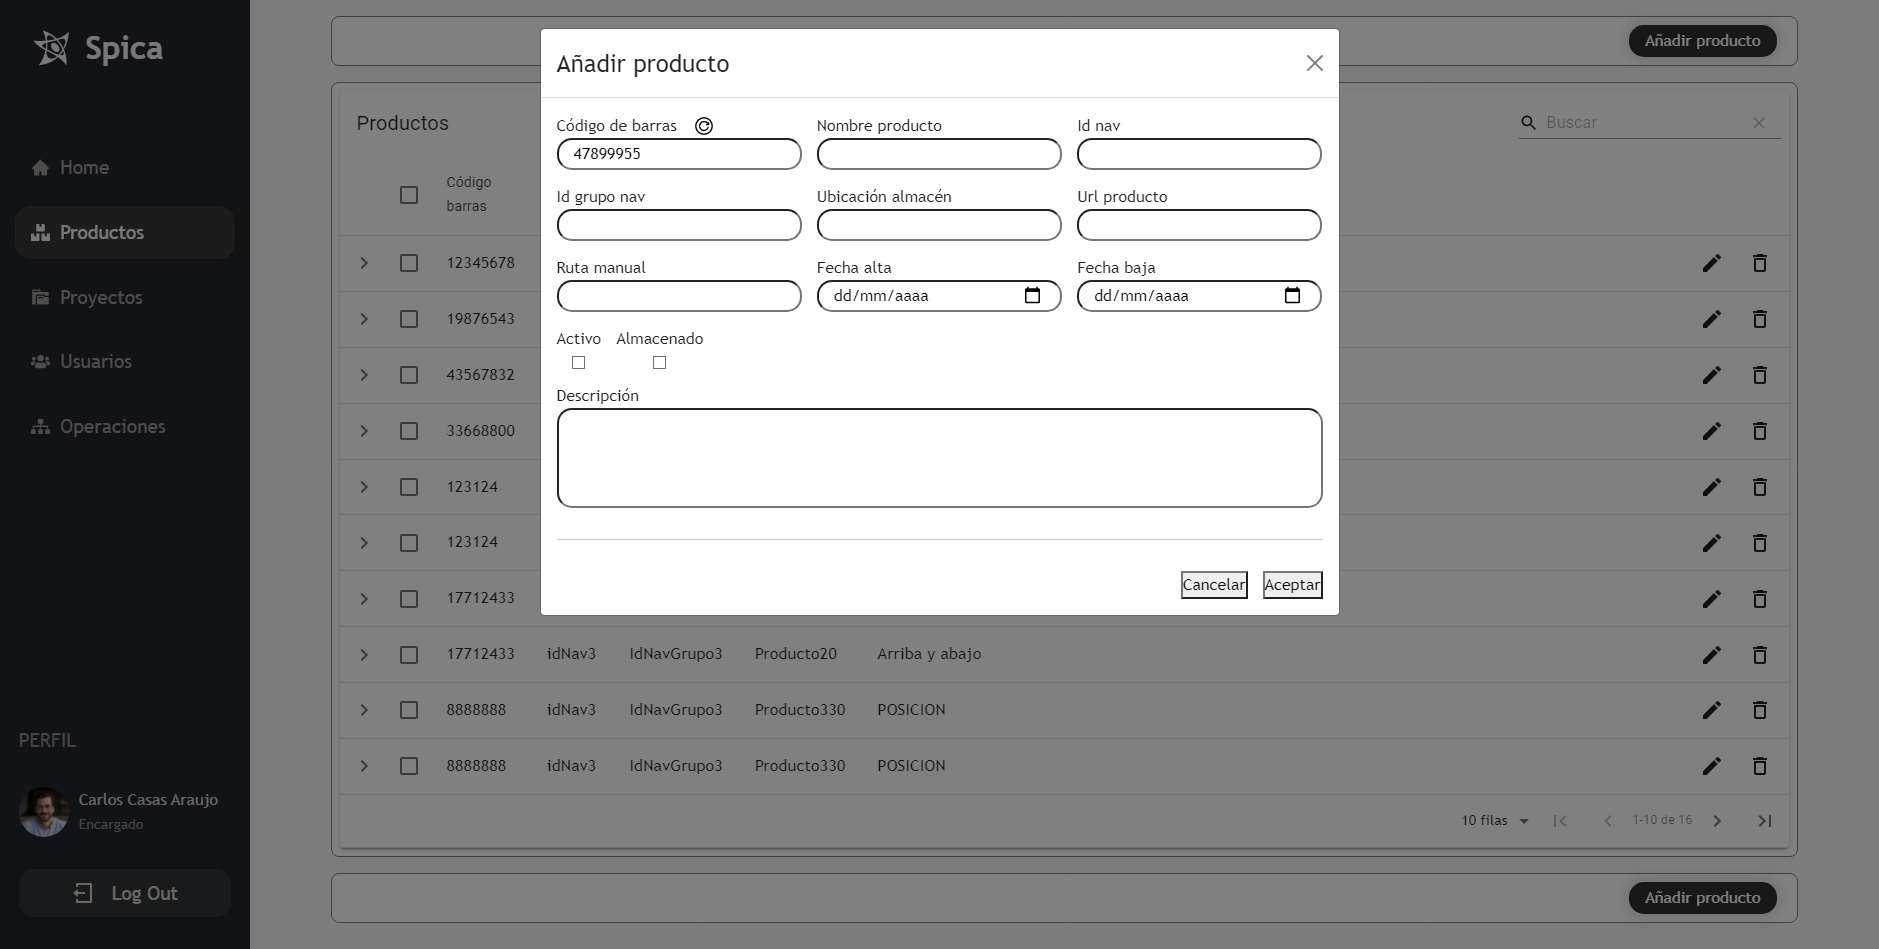This screenshot has height=949, width=1879.
Task: Open the 10 filas rows dropdown
Action: [x=1496, y=821]
